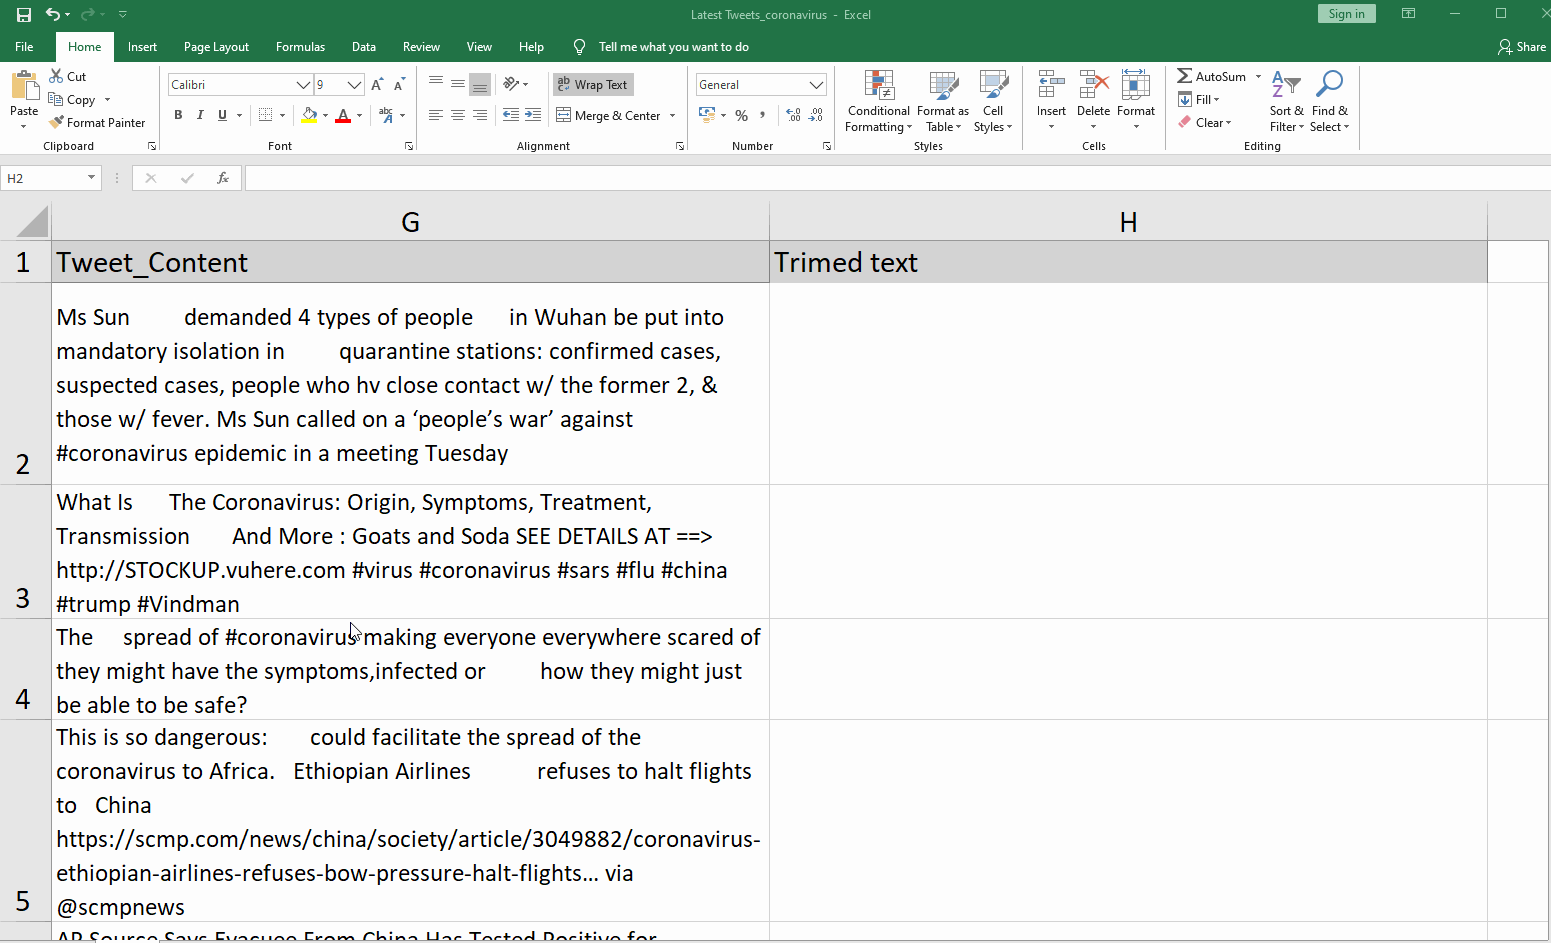
Task: Activate the Format Painter
Action: [97, 122]
